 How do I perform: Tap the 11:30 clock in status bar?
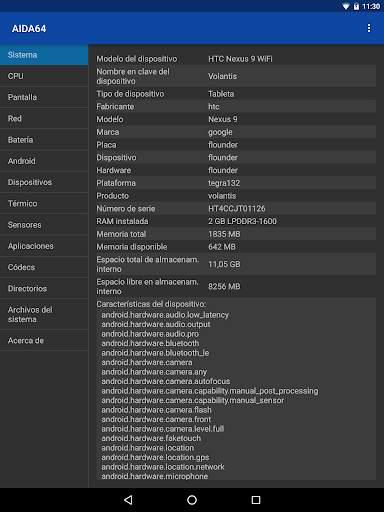371,6
